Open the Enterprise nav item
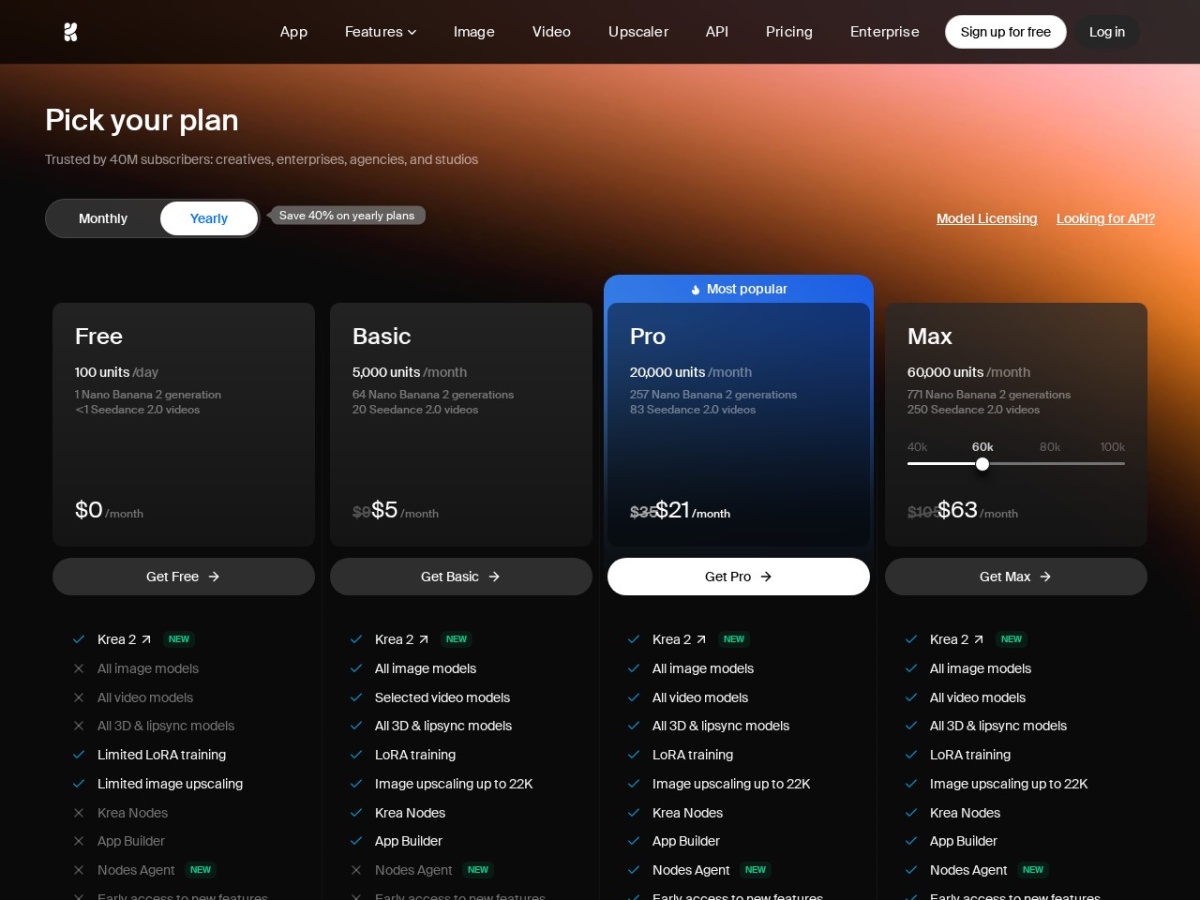The image size is (1200, 900). click(x=884, y=32)
